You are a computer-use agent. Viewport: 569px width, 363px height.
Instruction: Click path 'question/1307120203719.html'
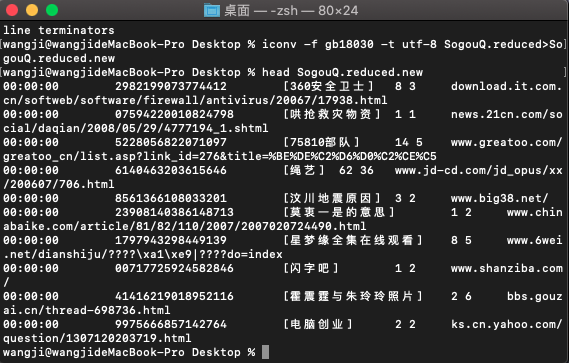coord(97,338)
